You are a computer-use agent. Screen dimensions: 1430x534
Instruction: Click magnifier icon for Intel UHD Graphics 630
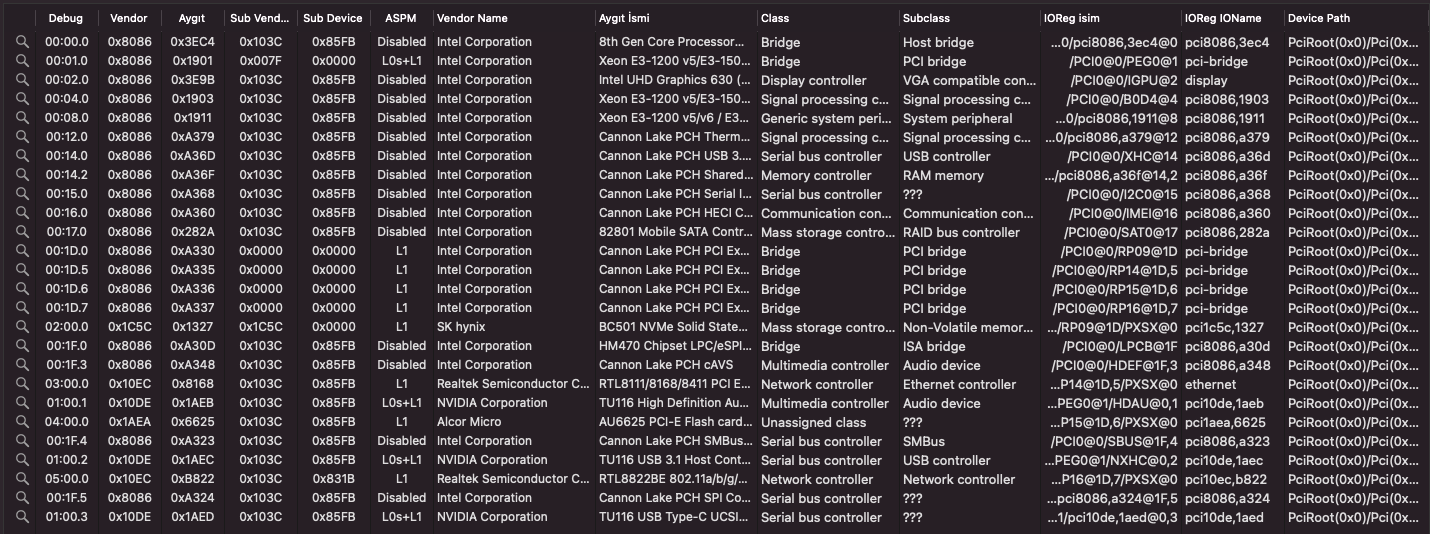22,80
